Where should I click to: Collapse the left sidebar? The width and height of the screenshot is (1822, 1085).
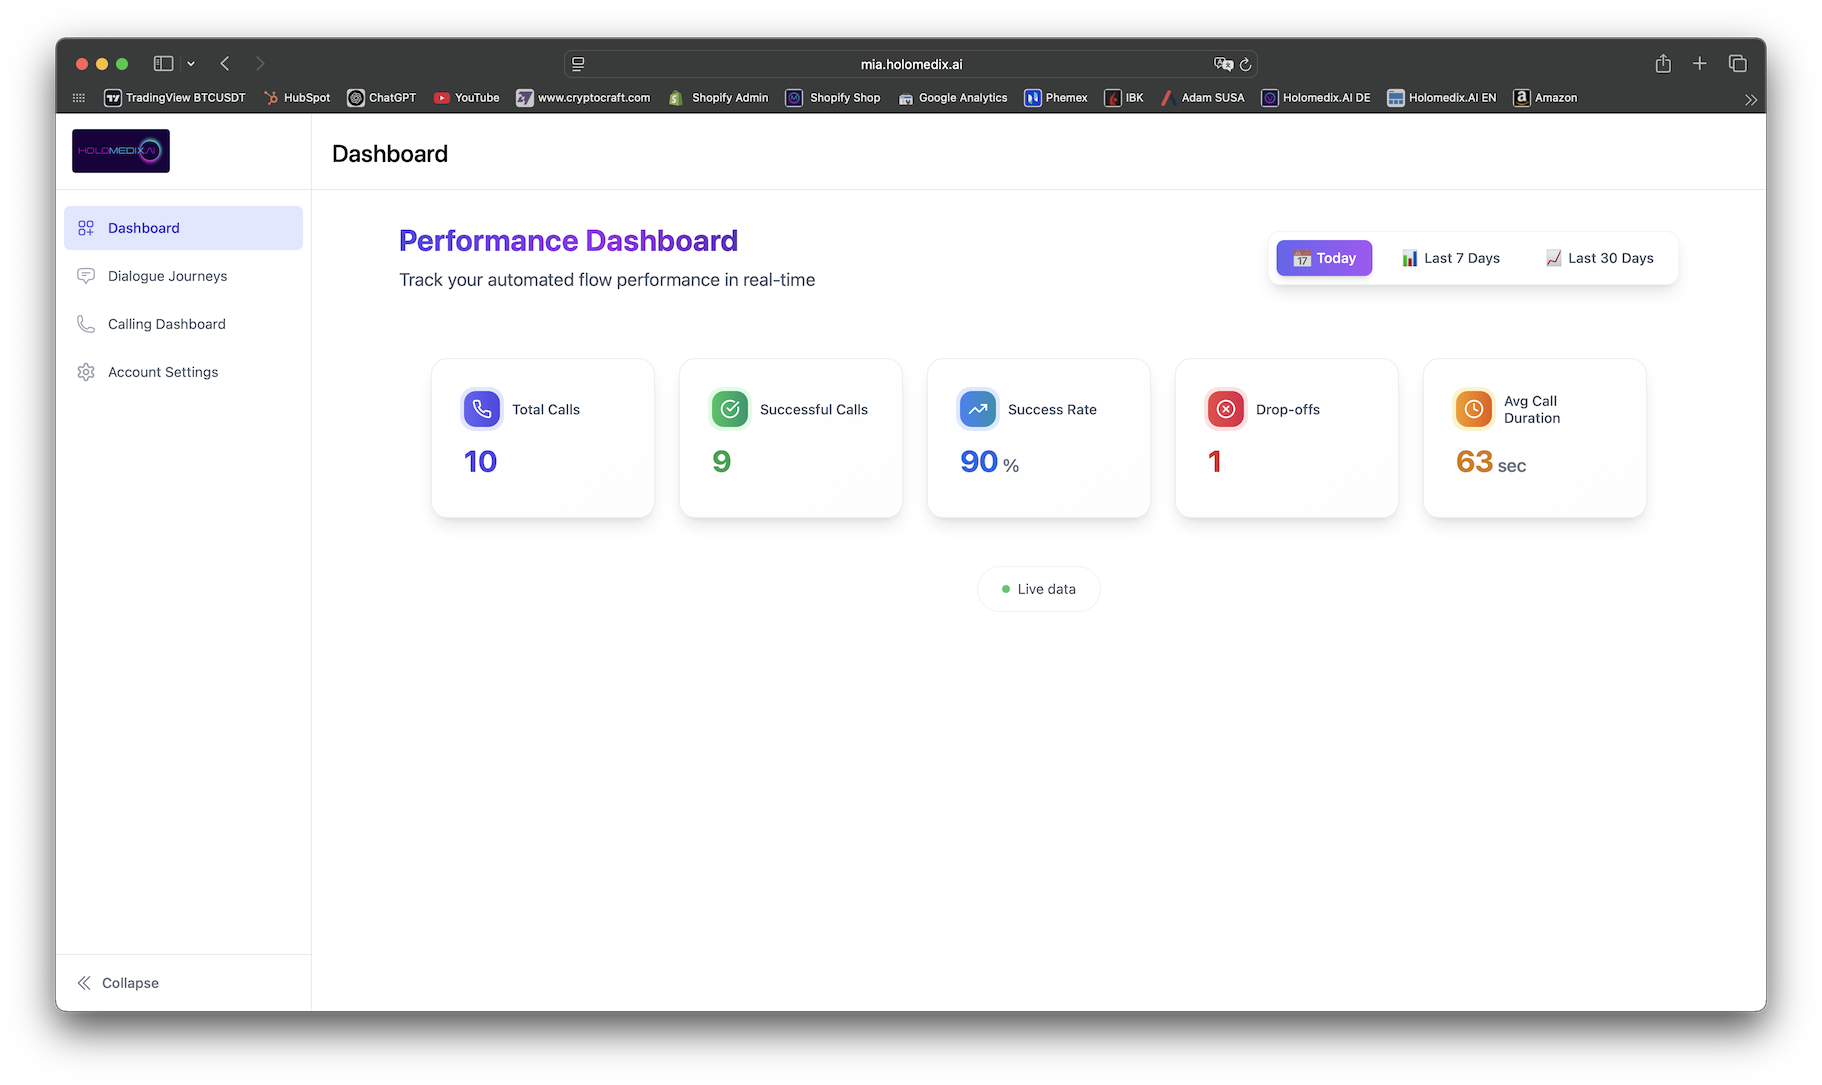coord(118,983)
